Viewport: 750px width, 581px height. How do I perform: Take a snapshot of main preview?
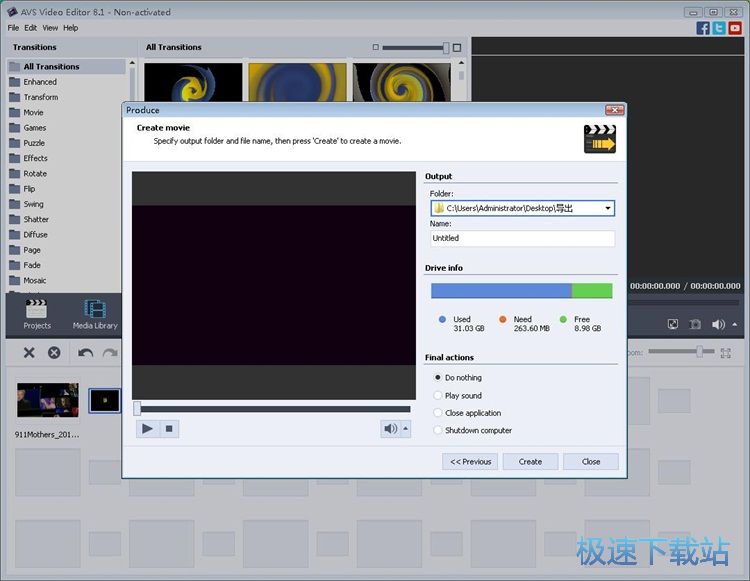[695, 324]
